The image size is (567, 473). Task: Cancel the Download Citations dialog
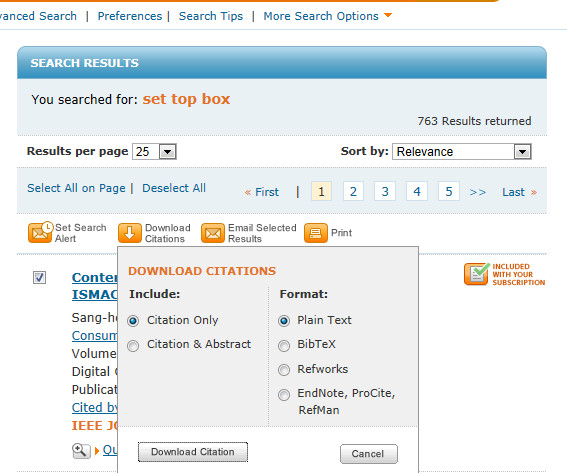[368, 454]
